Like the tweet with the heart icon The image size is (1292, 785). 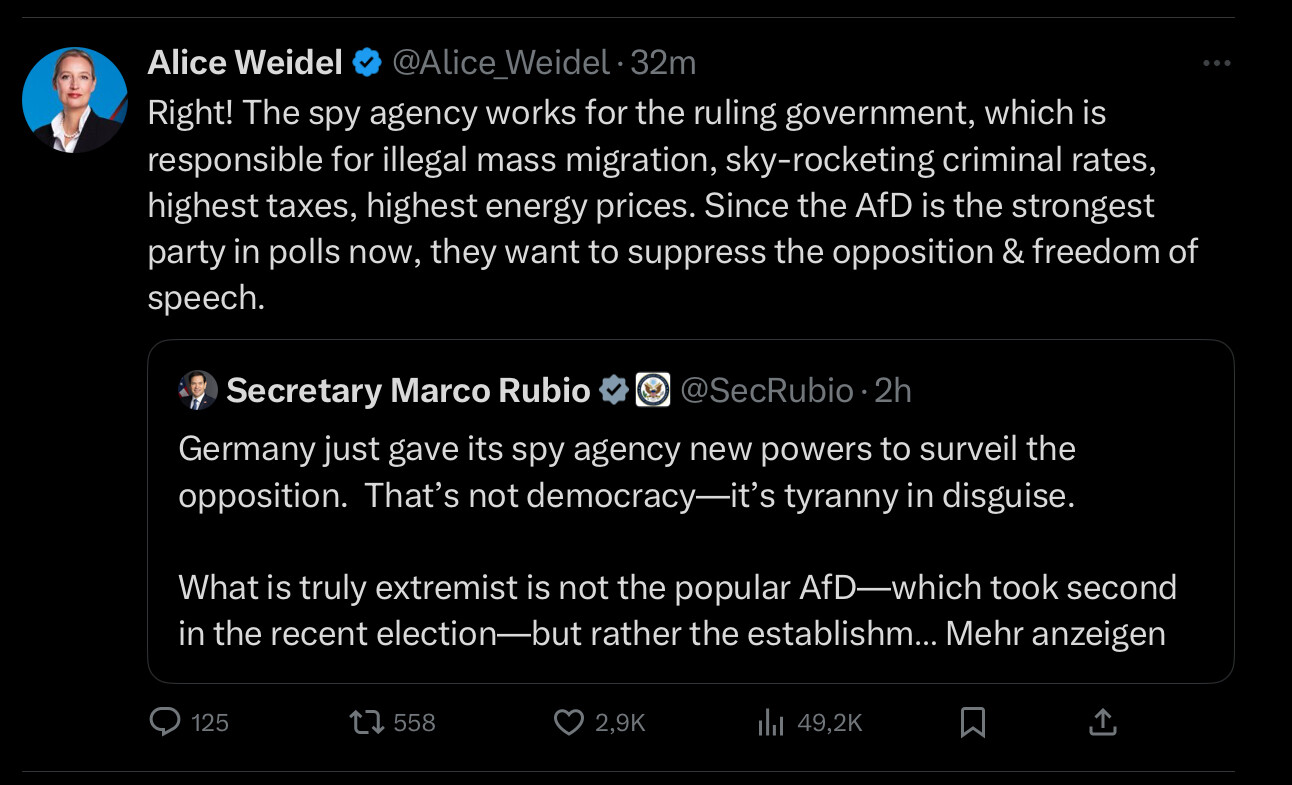pos(568,721)
